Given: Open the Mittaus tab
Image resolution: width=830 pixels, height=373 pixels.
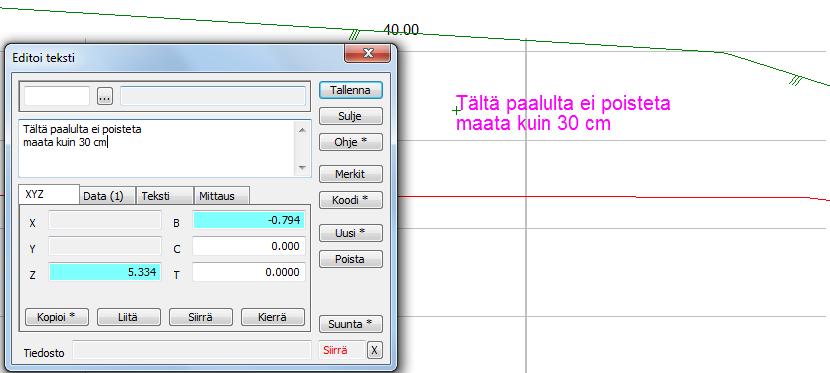Looking at the screenshot, I should point(222,196).
